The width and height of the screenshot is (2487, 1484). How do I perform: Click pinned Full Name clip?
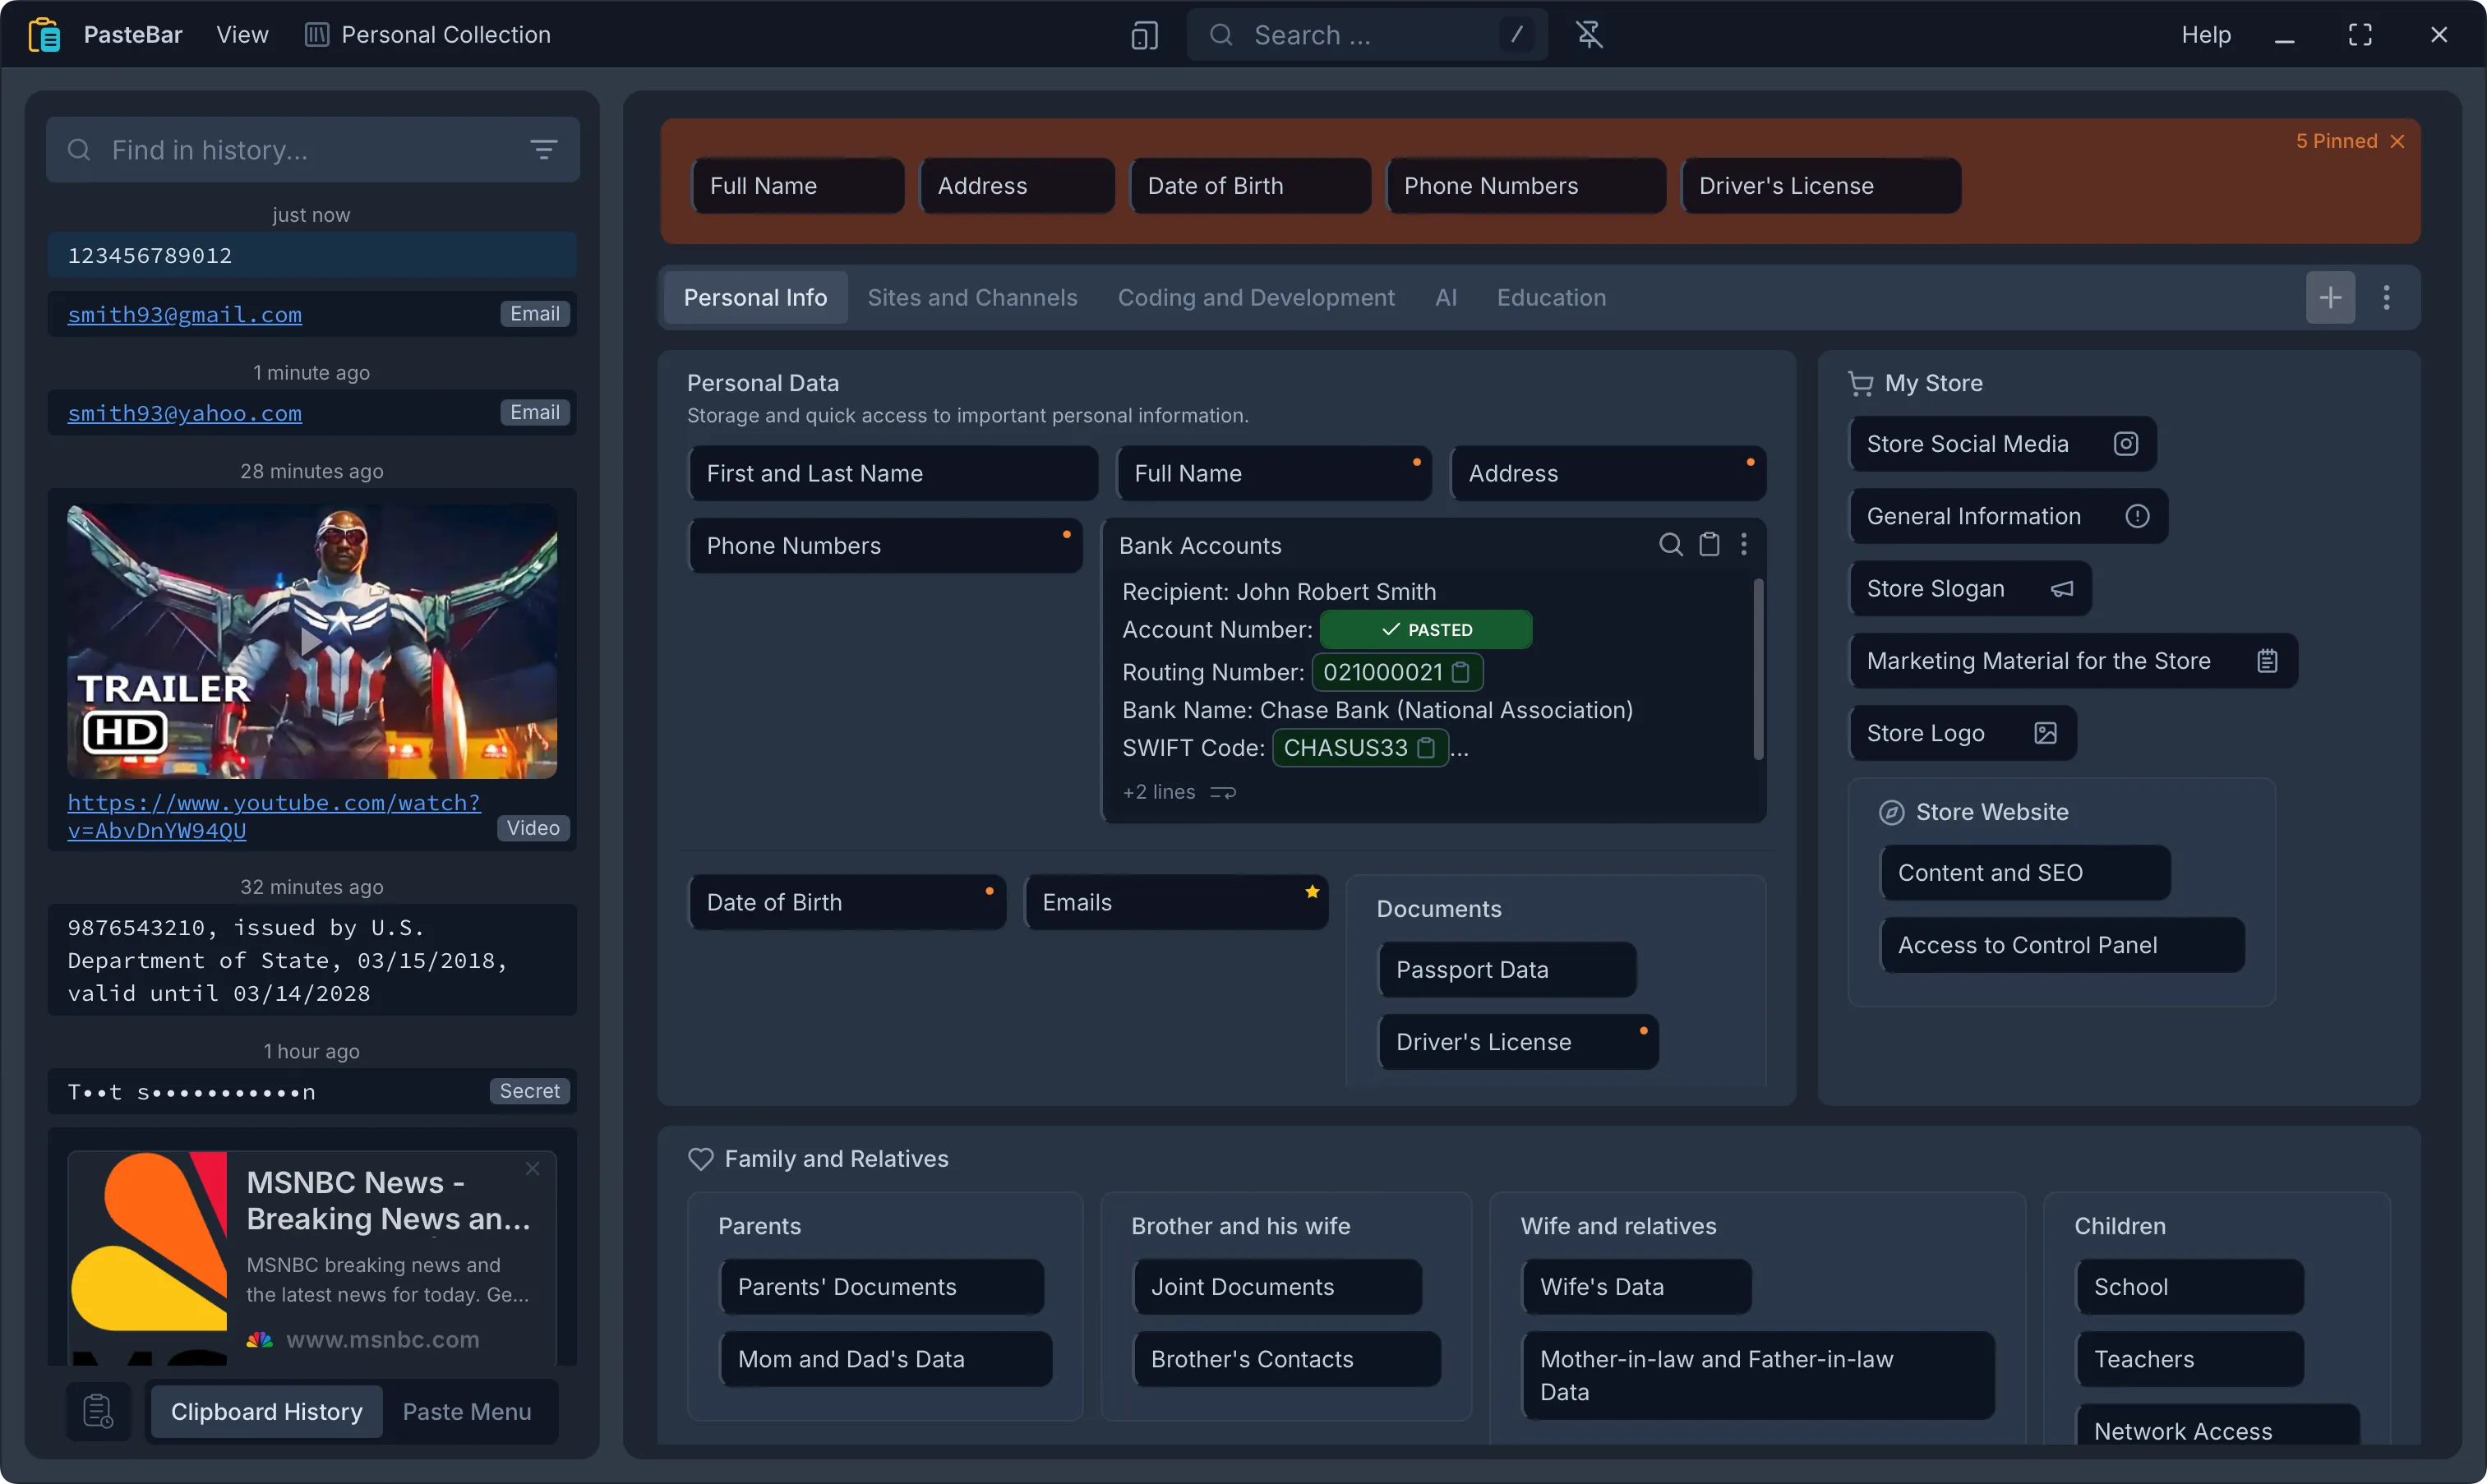click(x=797, y=186)
